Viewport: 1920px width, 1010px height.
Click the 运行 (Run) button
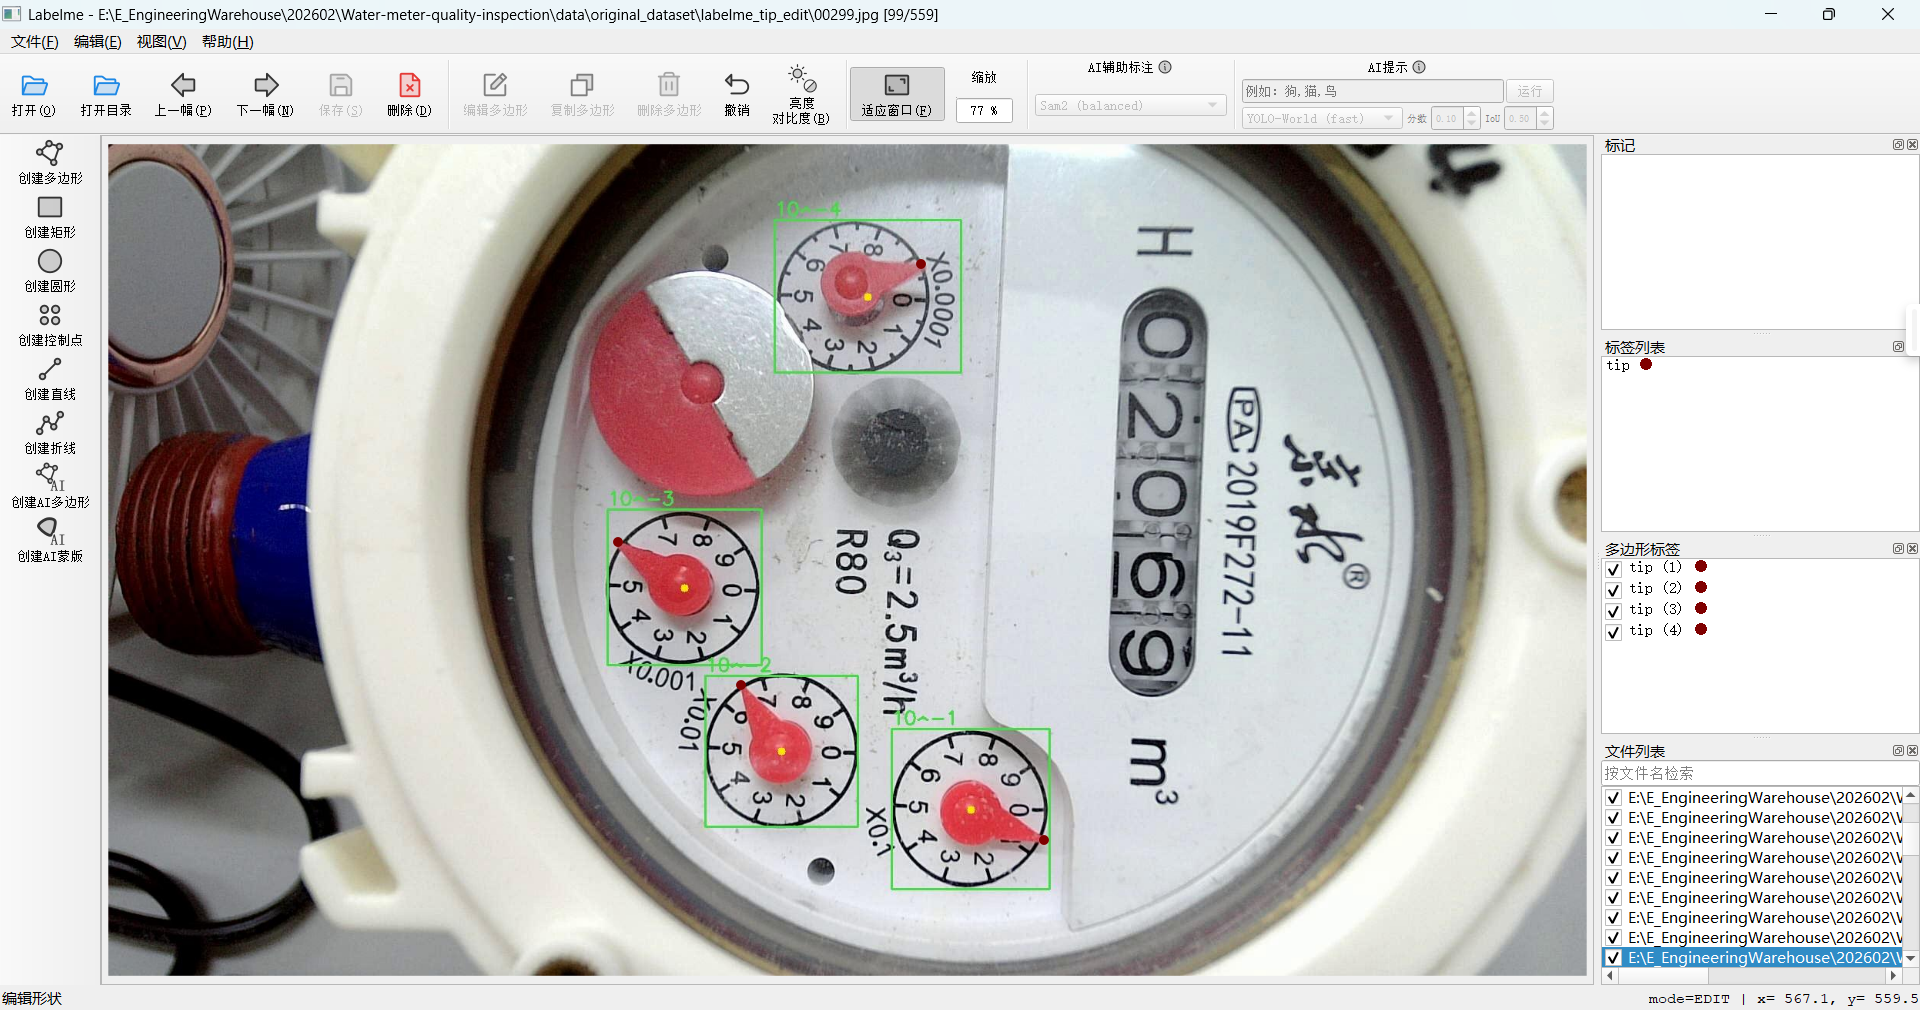(1530, 91)
